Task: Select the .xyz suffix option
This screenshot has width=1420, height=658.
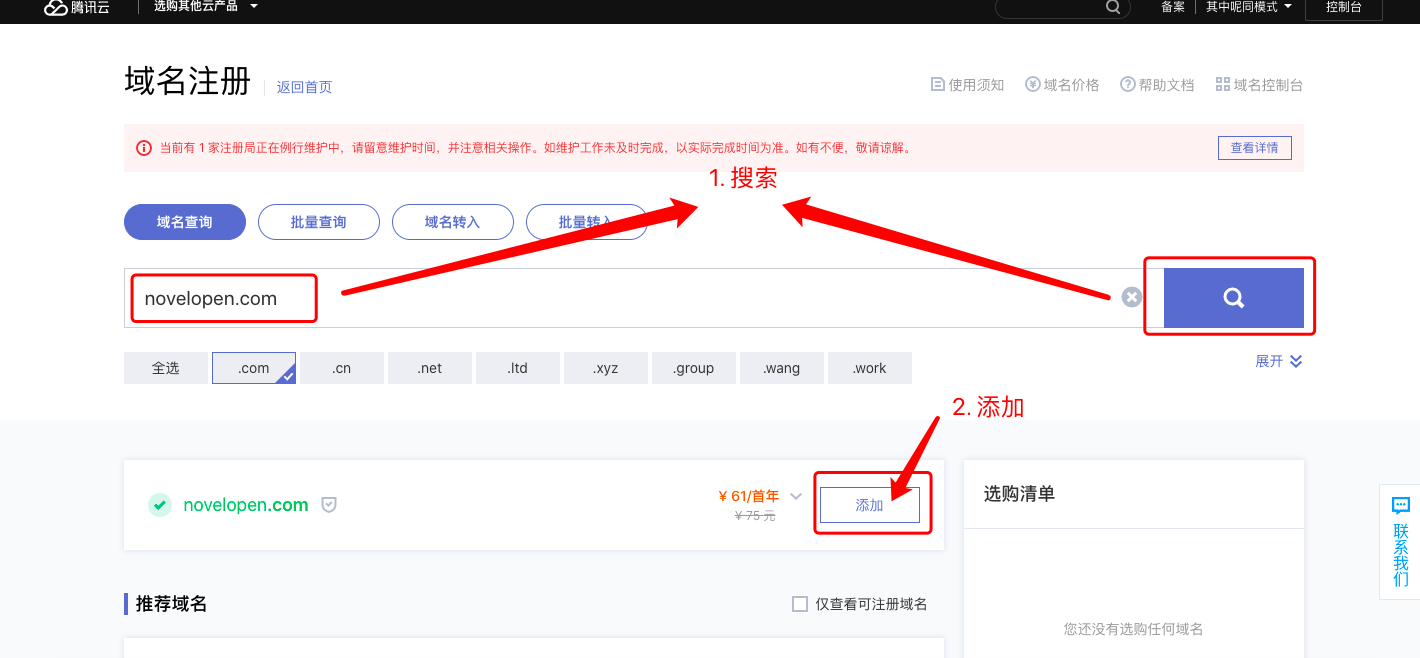Action: coord(606,368)
